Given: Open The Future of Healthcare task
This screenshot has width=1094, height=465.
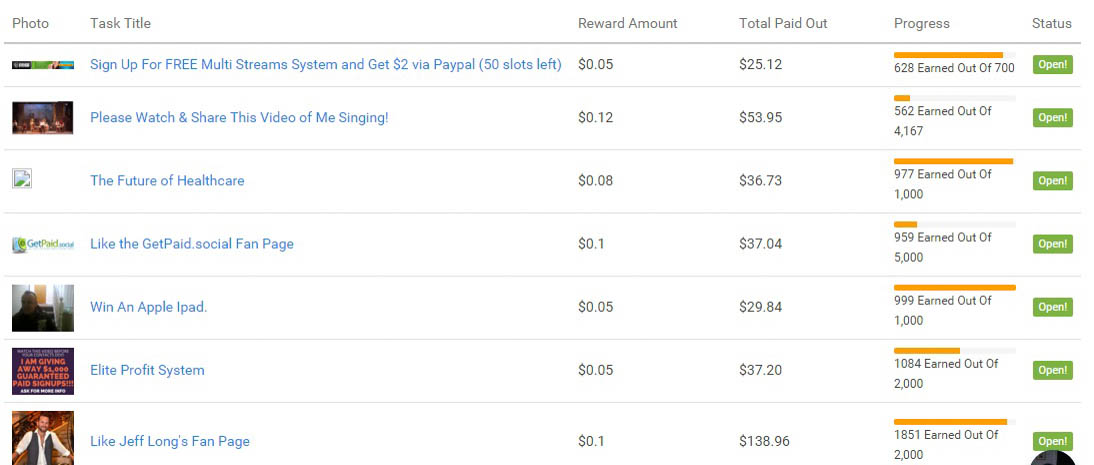Looking at the screenshot, I should point(167,180).
